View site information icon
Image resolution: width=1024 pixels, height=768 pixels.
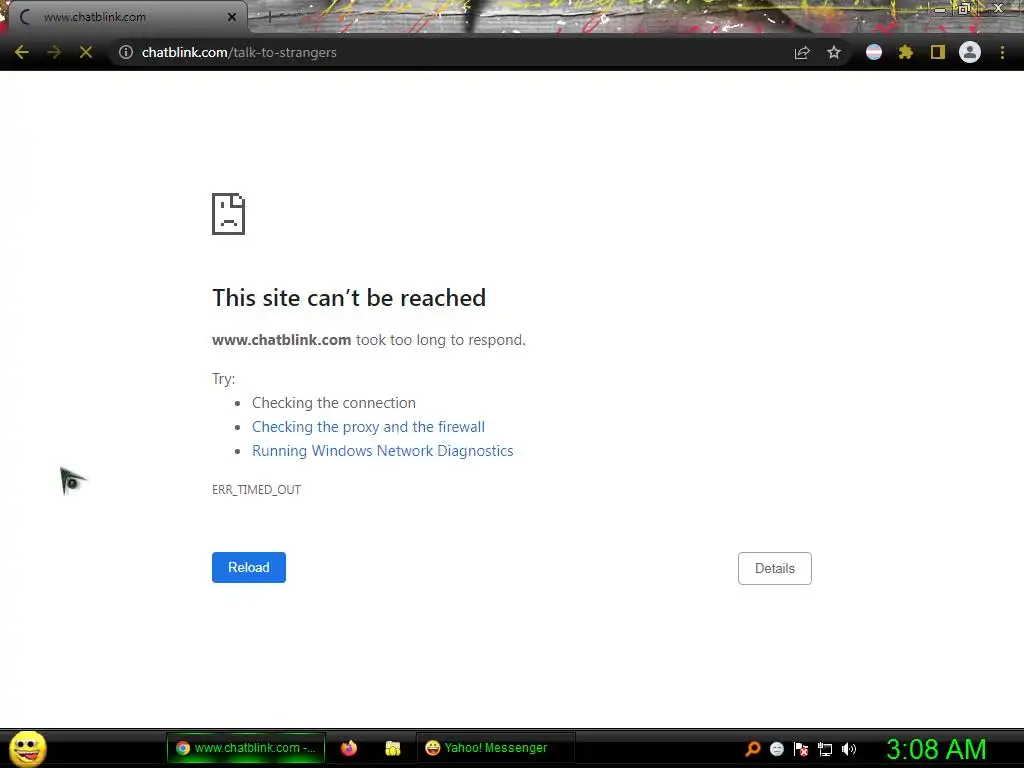click(x=126, y=52)
